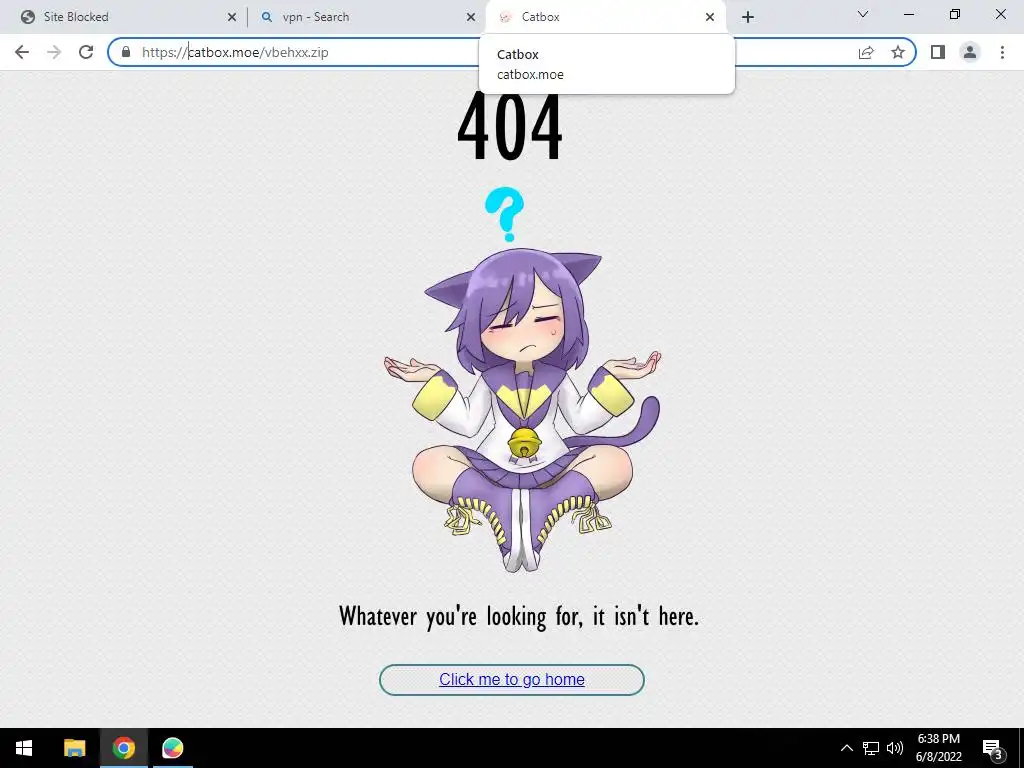Screen dimensions: 1024x768
Task: Select the Catbox tab
Action: pos(606,17)
